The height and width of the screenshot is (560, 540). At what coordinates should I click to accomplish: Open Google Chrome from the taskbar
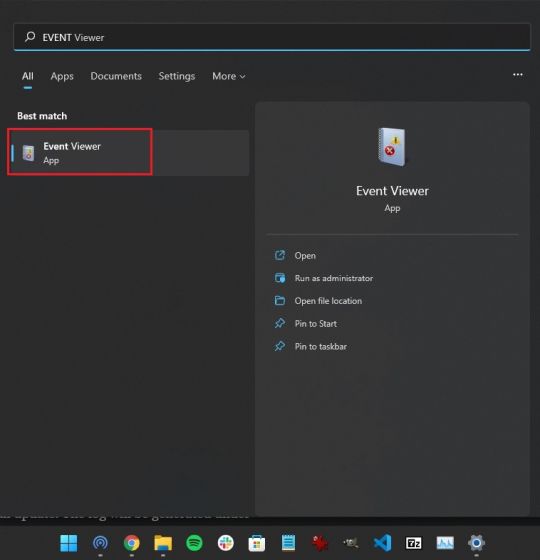[132, 543]
